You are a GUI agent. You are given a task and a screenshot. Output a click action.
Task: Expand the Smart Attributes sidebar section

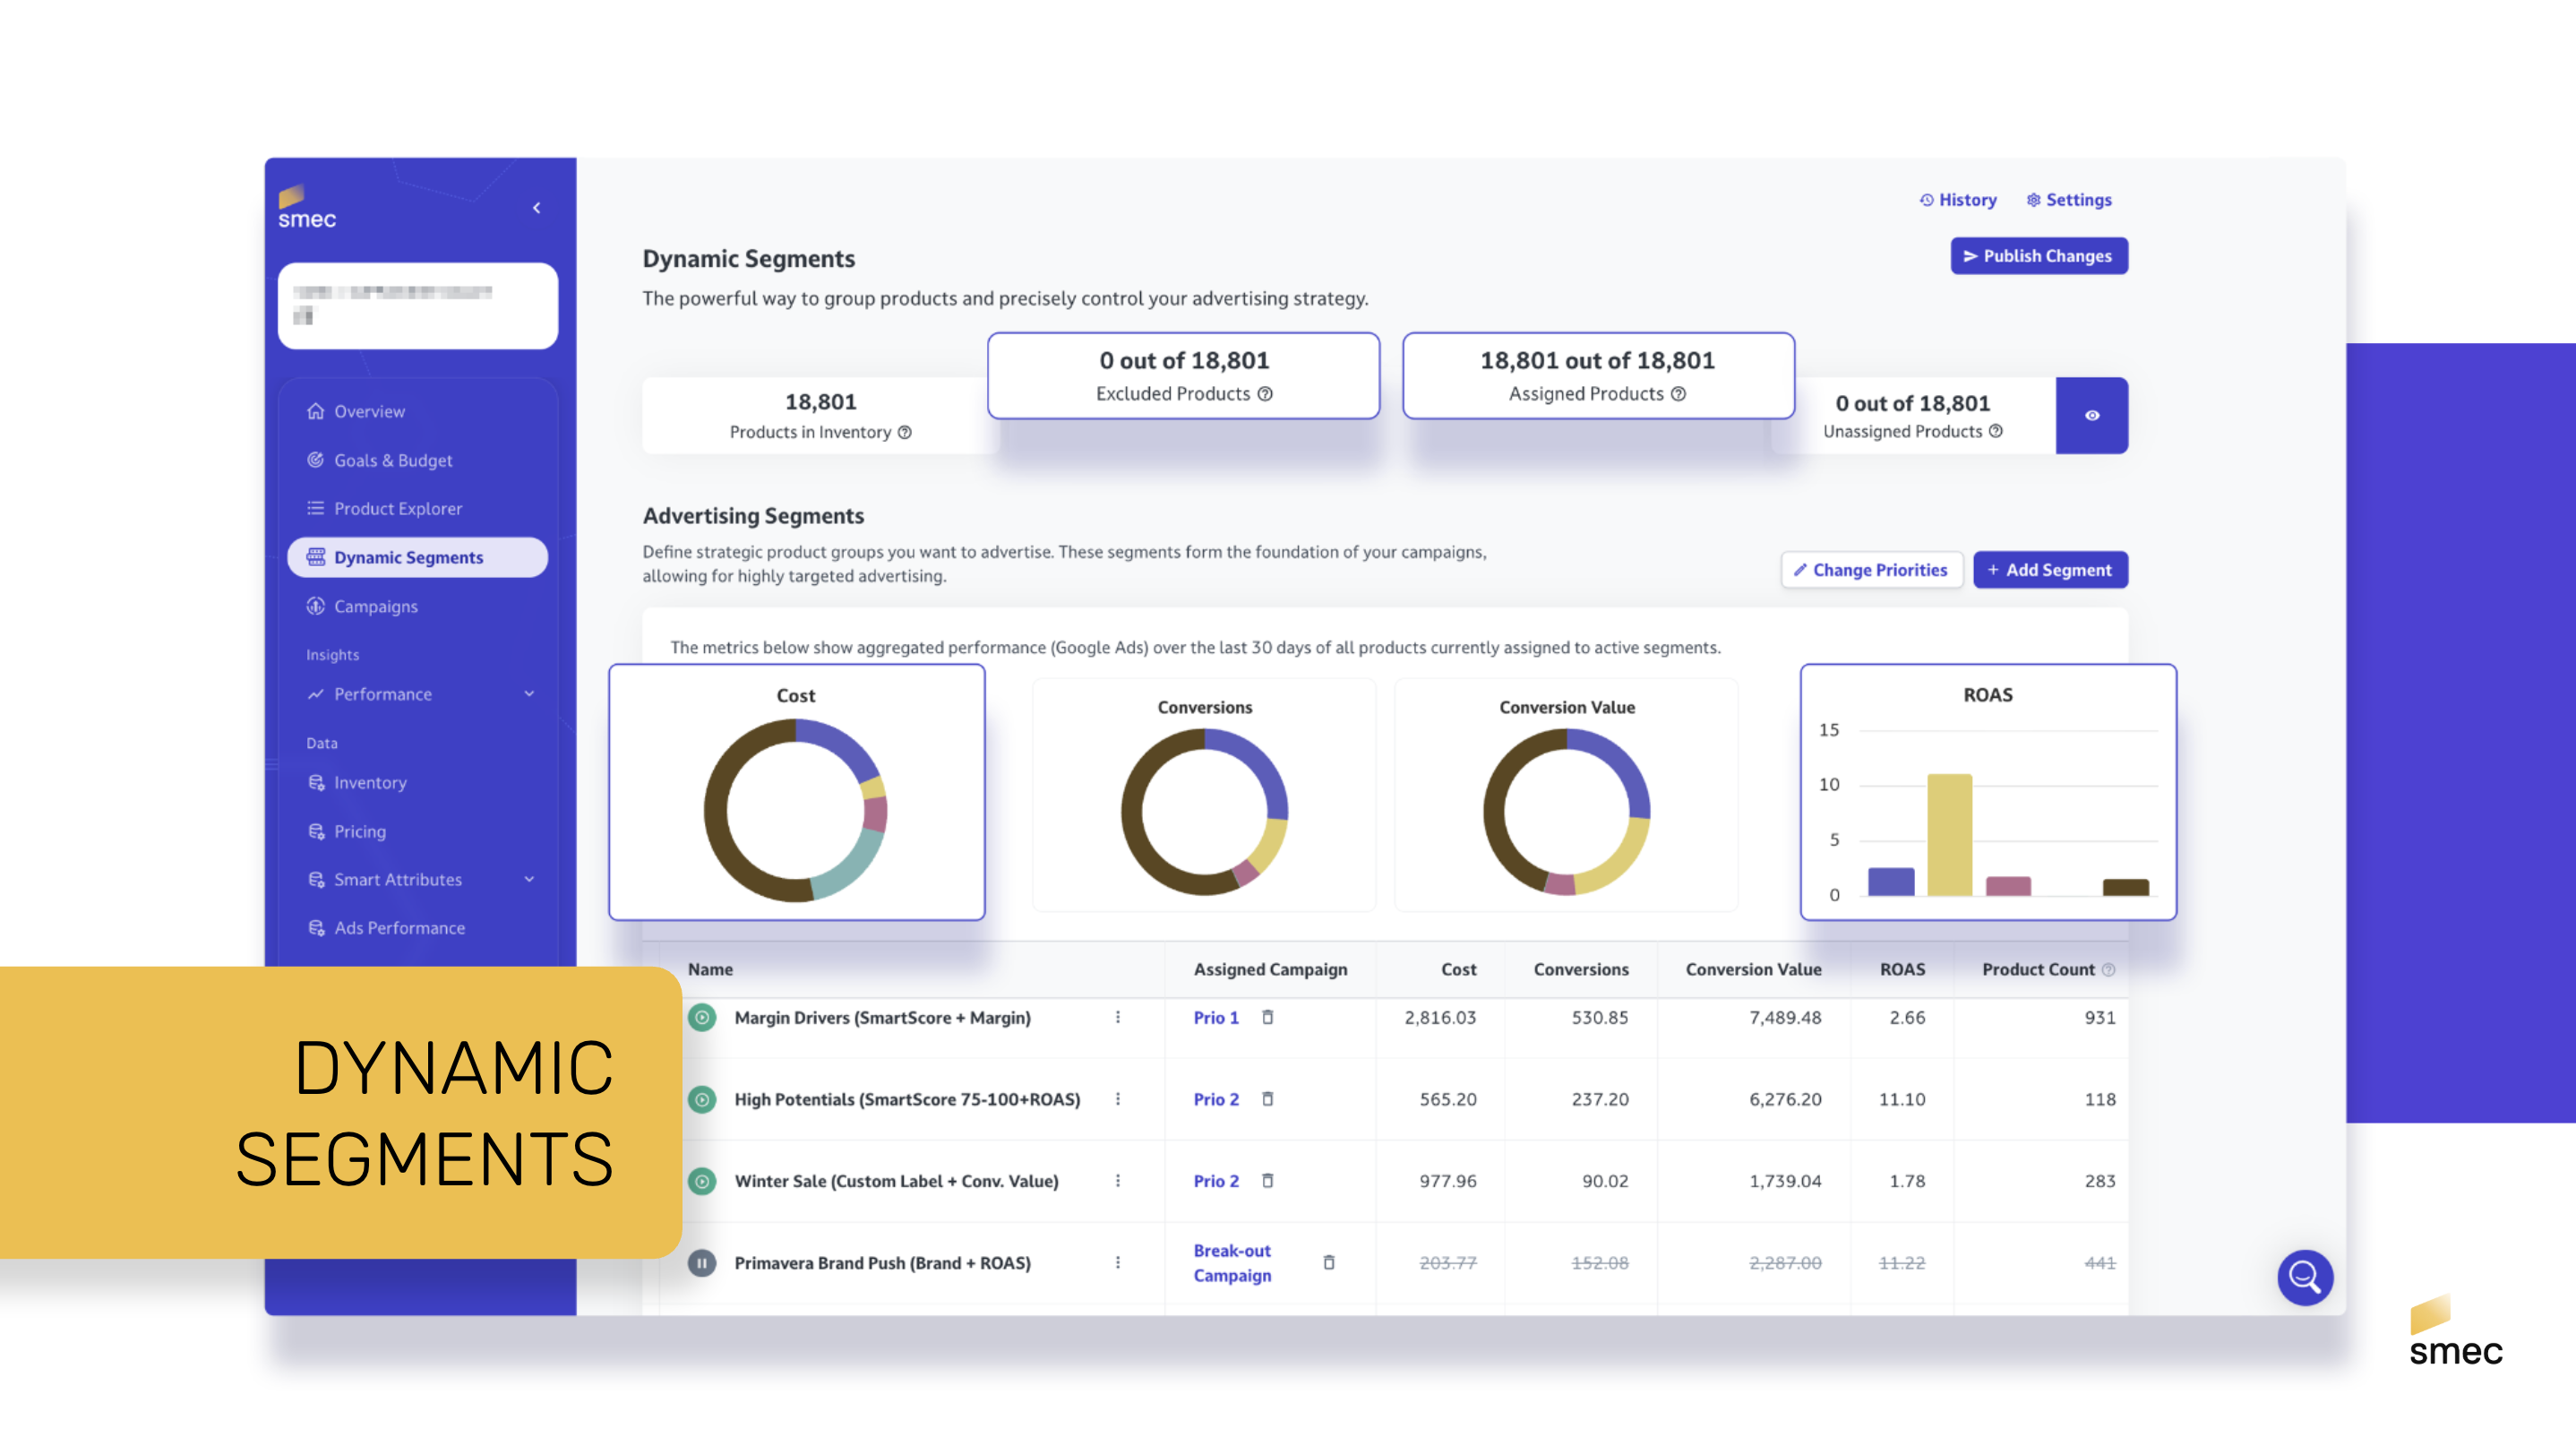click(x=529, y=879)
